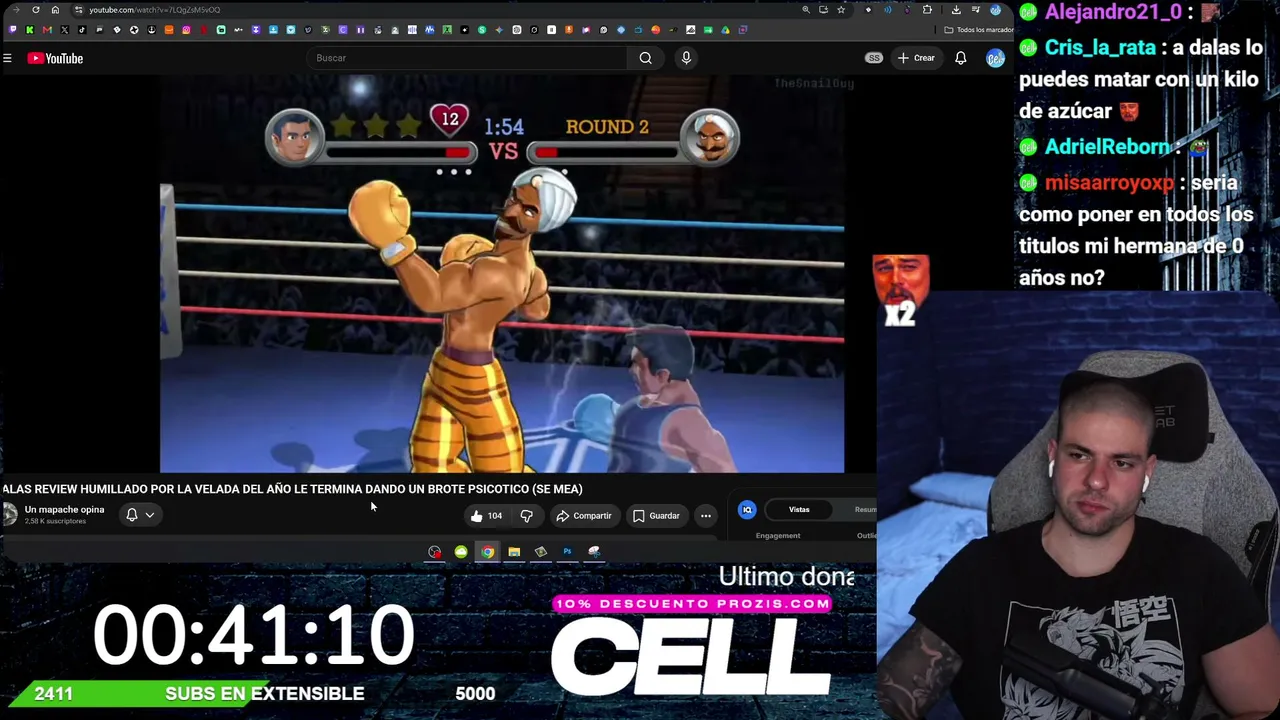Open more actions three-dot menu
Screen dimensions: 1280x720
(706, 516)
